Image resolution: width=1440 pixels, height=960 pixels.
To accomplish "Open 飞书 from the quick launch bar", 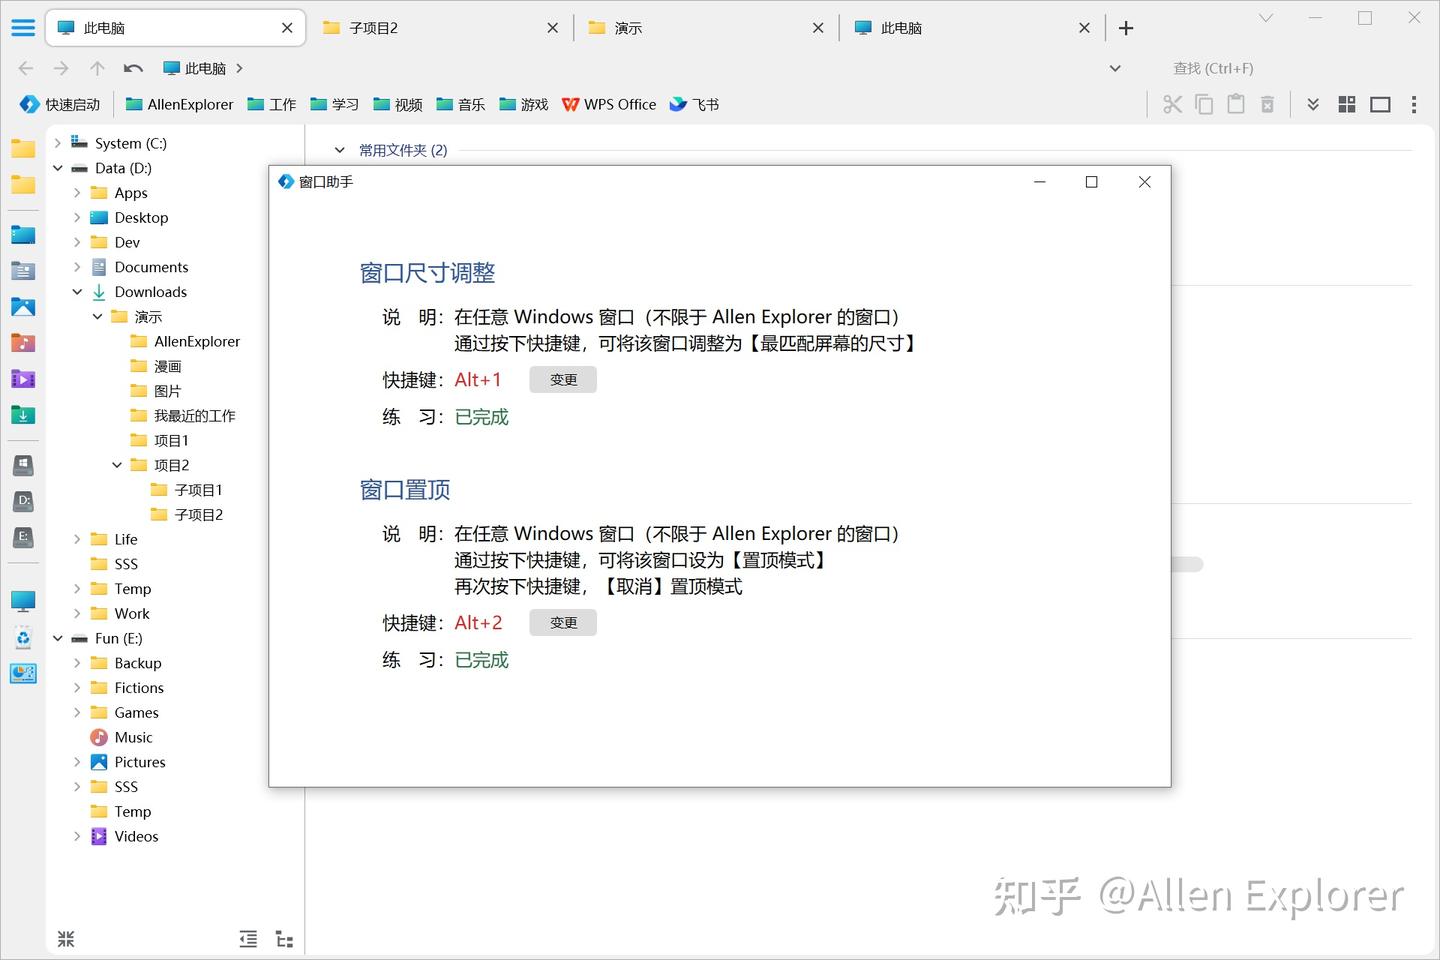I will pyautogui.click(x=694, y=103).
